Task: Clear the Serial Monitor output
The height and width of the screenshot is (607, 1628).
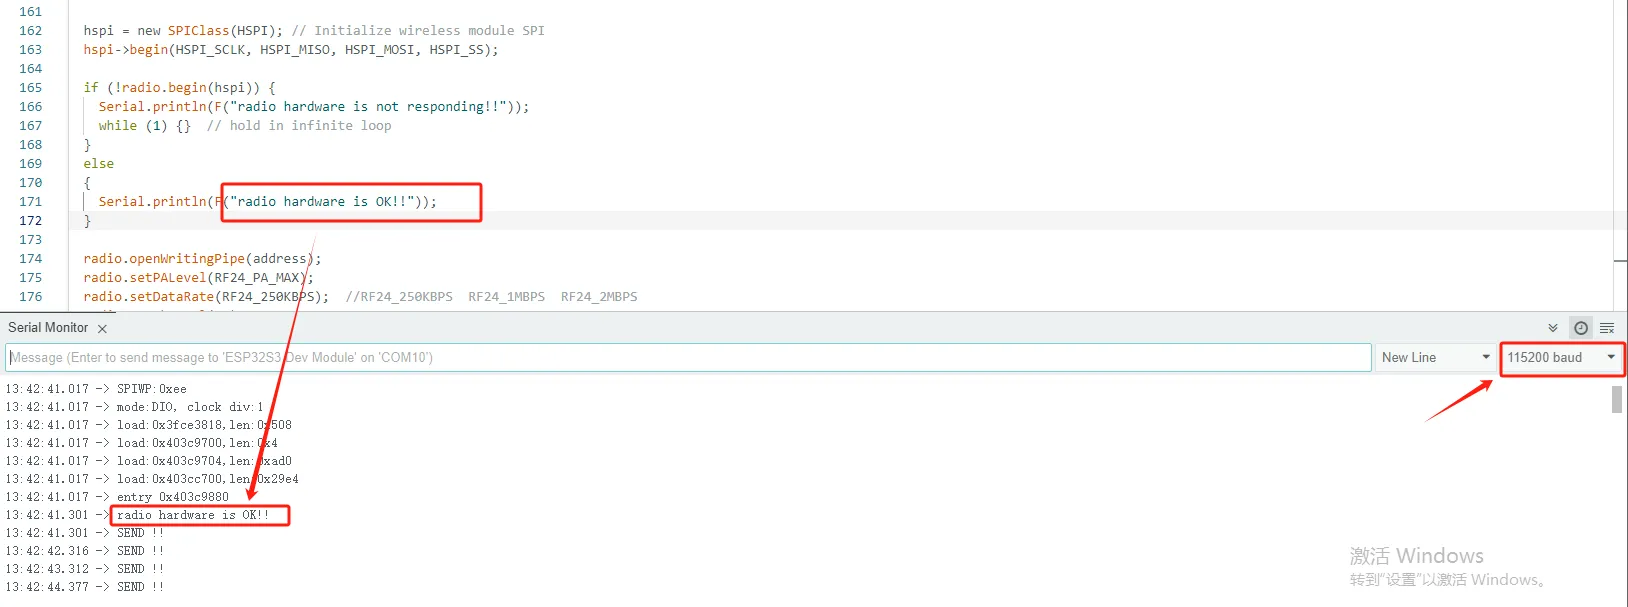Action: click(1607, 328)
